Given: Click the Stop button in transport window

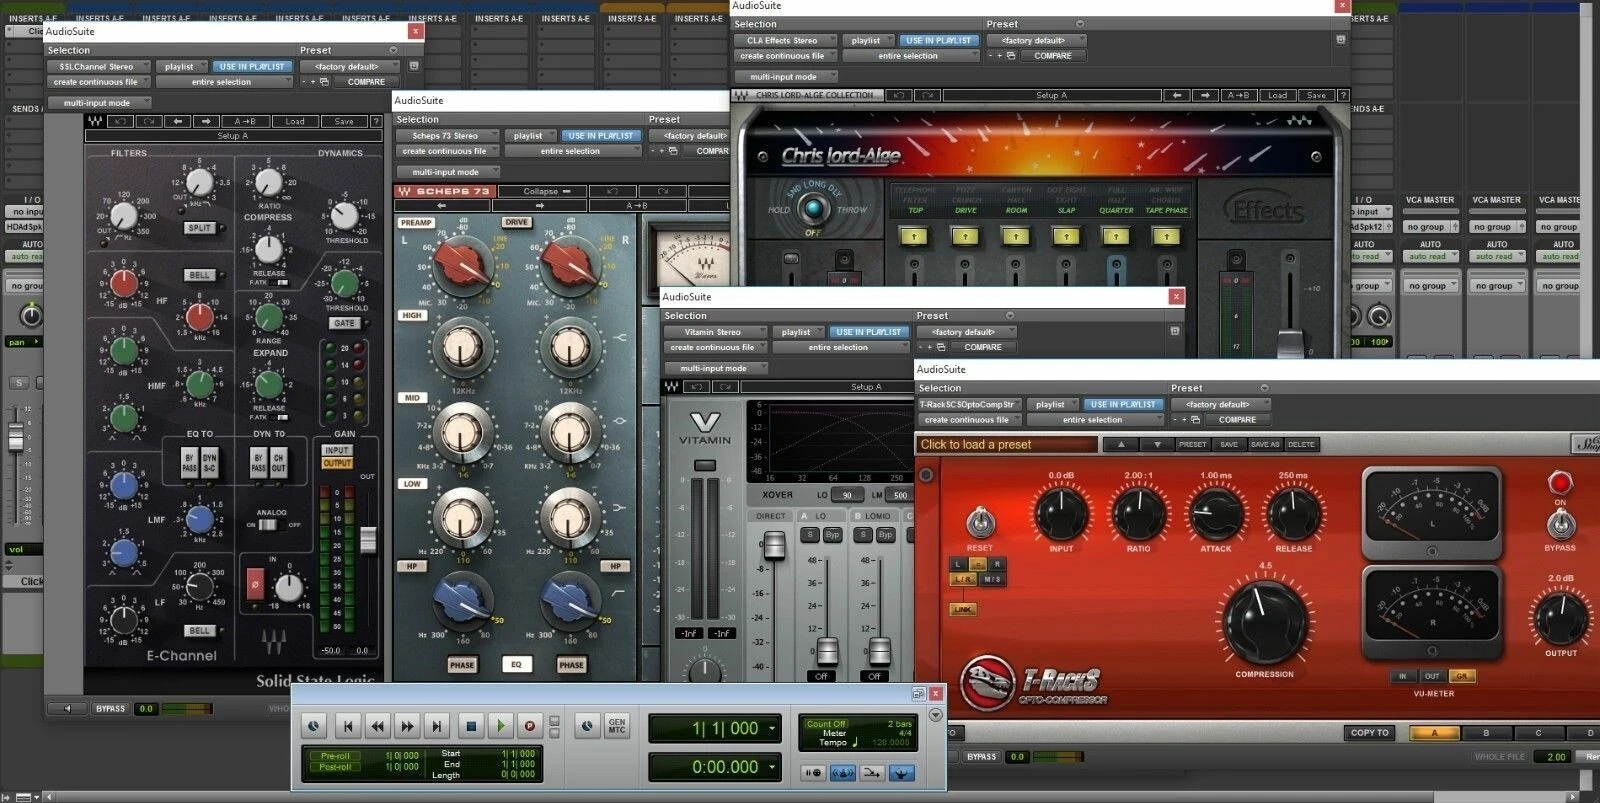Looking at the screenshot, I should pos(471,726).
